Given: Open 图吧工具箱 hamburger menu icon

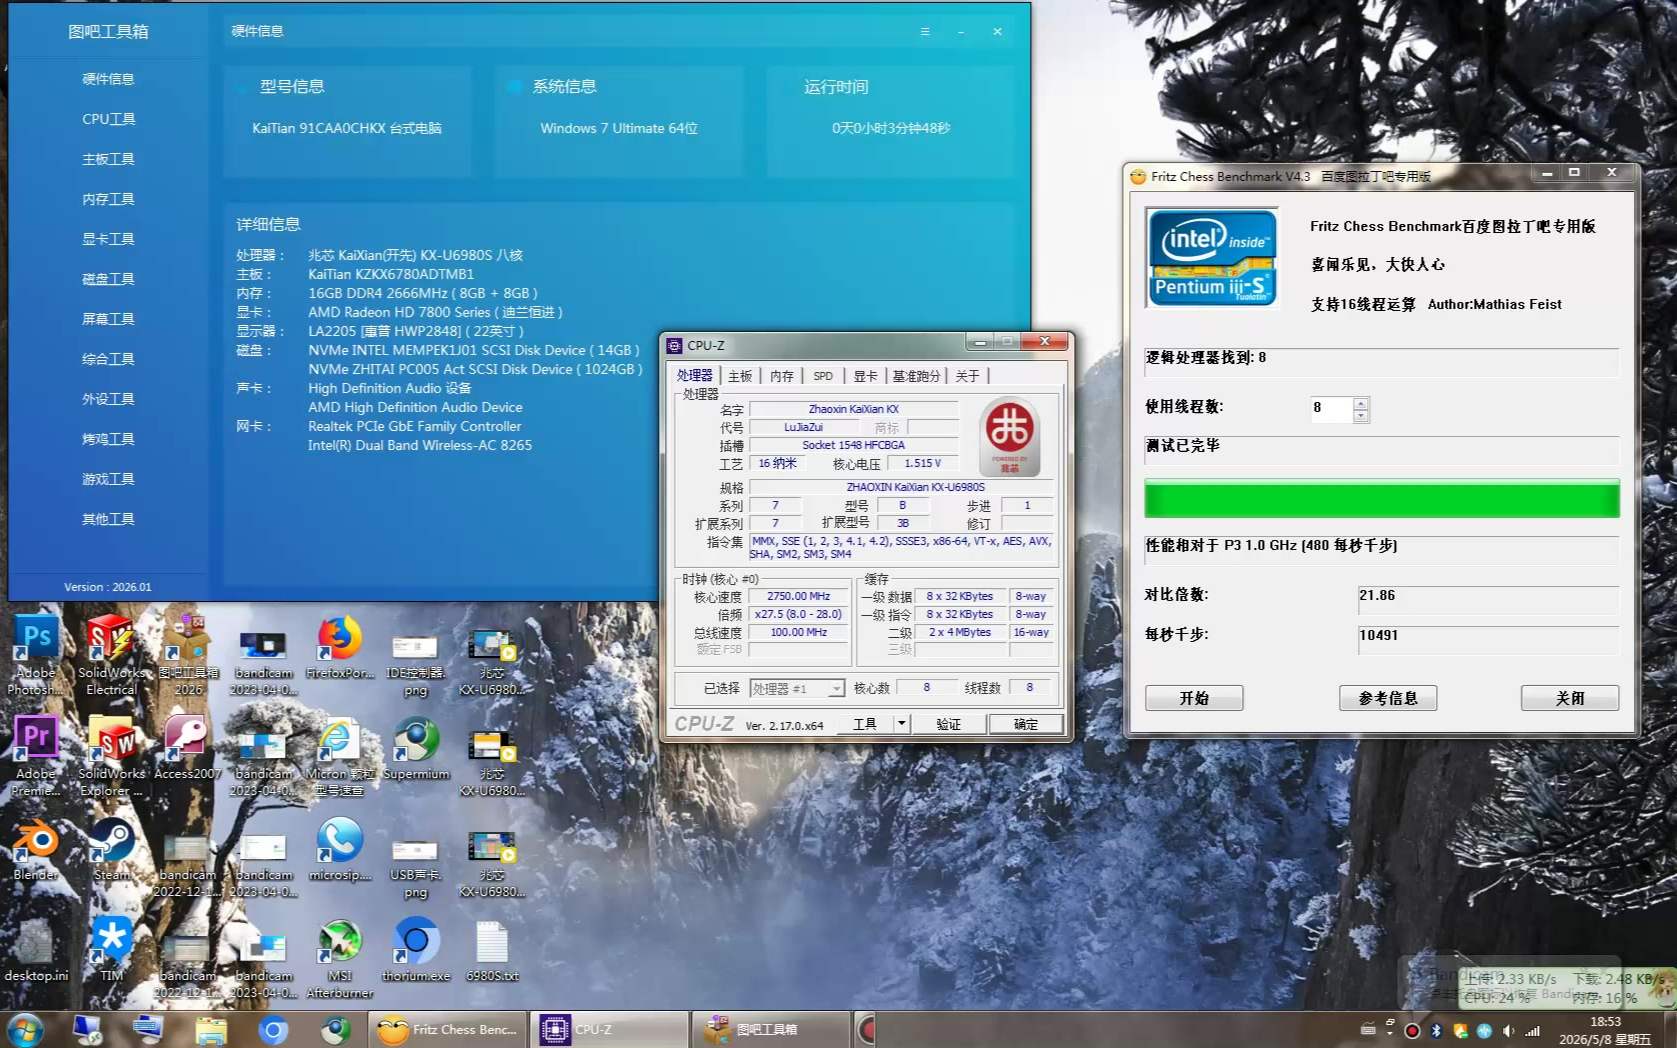Looking at the screenshot, I should (925, 31).
